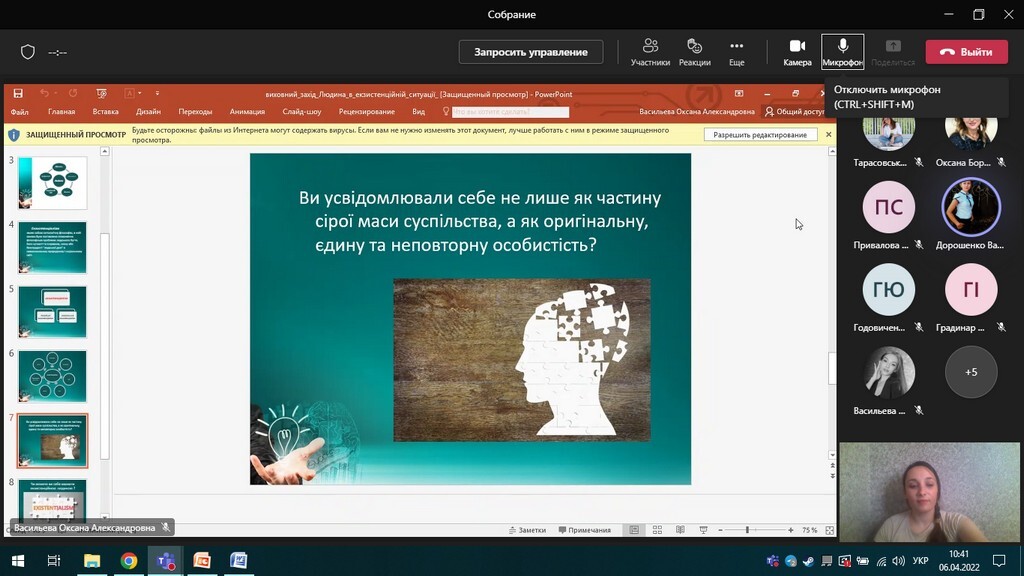Mute the microphone (Микрофон) button
This screenshot has height=576, width=1024.
point(842,51)
